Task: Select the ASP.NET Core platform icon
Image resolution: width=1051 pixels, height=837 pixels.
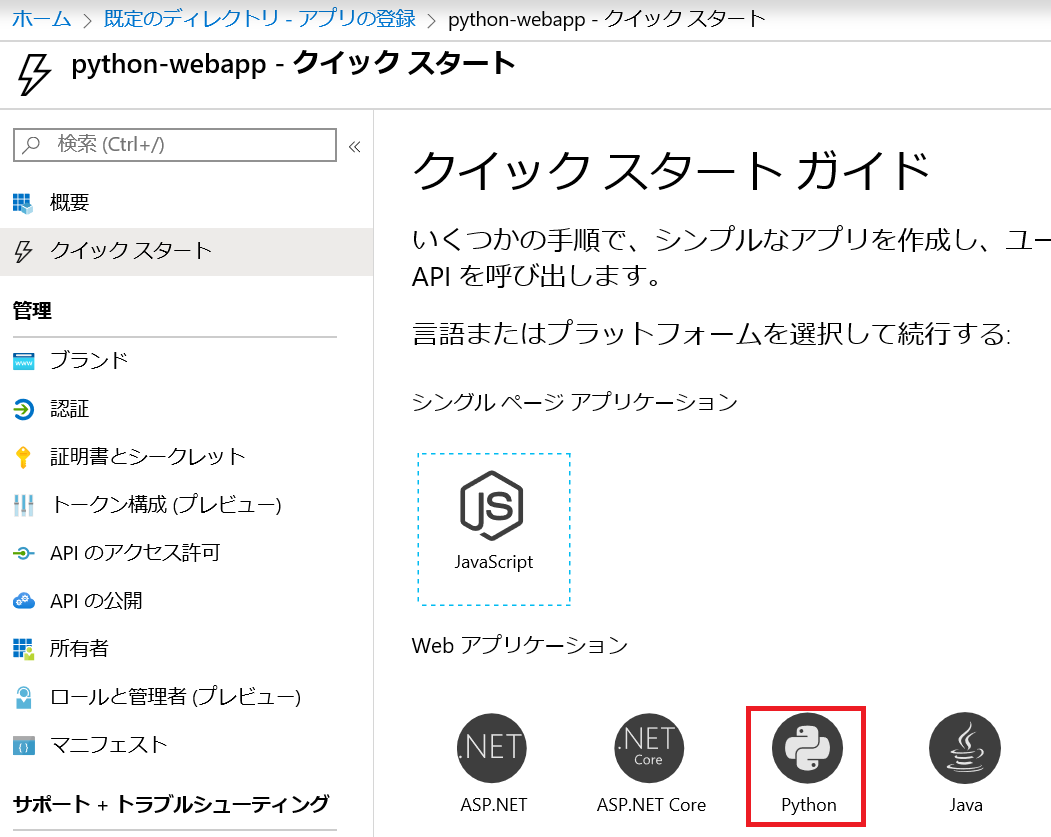Action: pos(649,748)
